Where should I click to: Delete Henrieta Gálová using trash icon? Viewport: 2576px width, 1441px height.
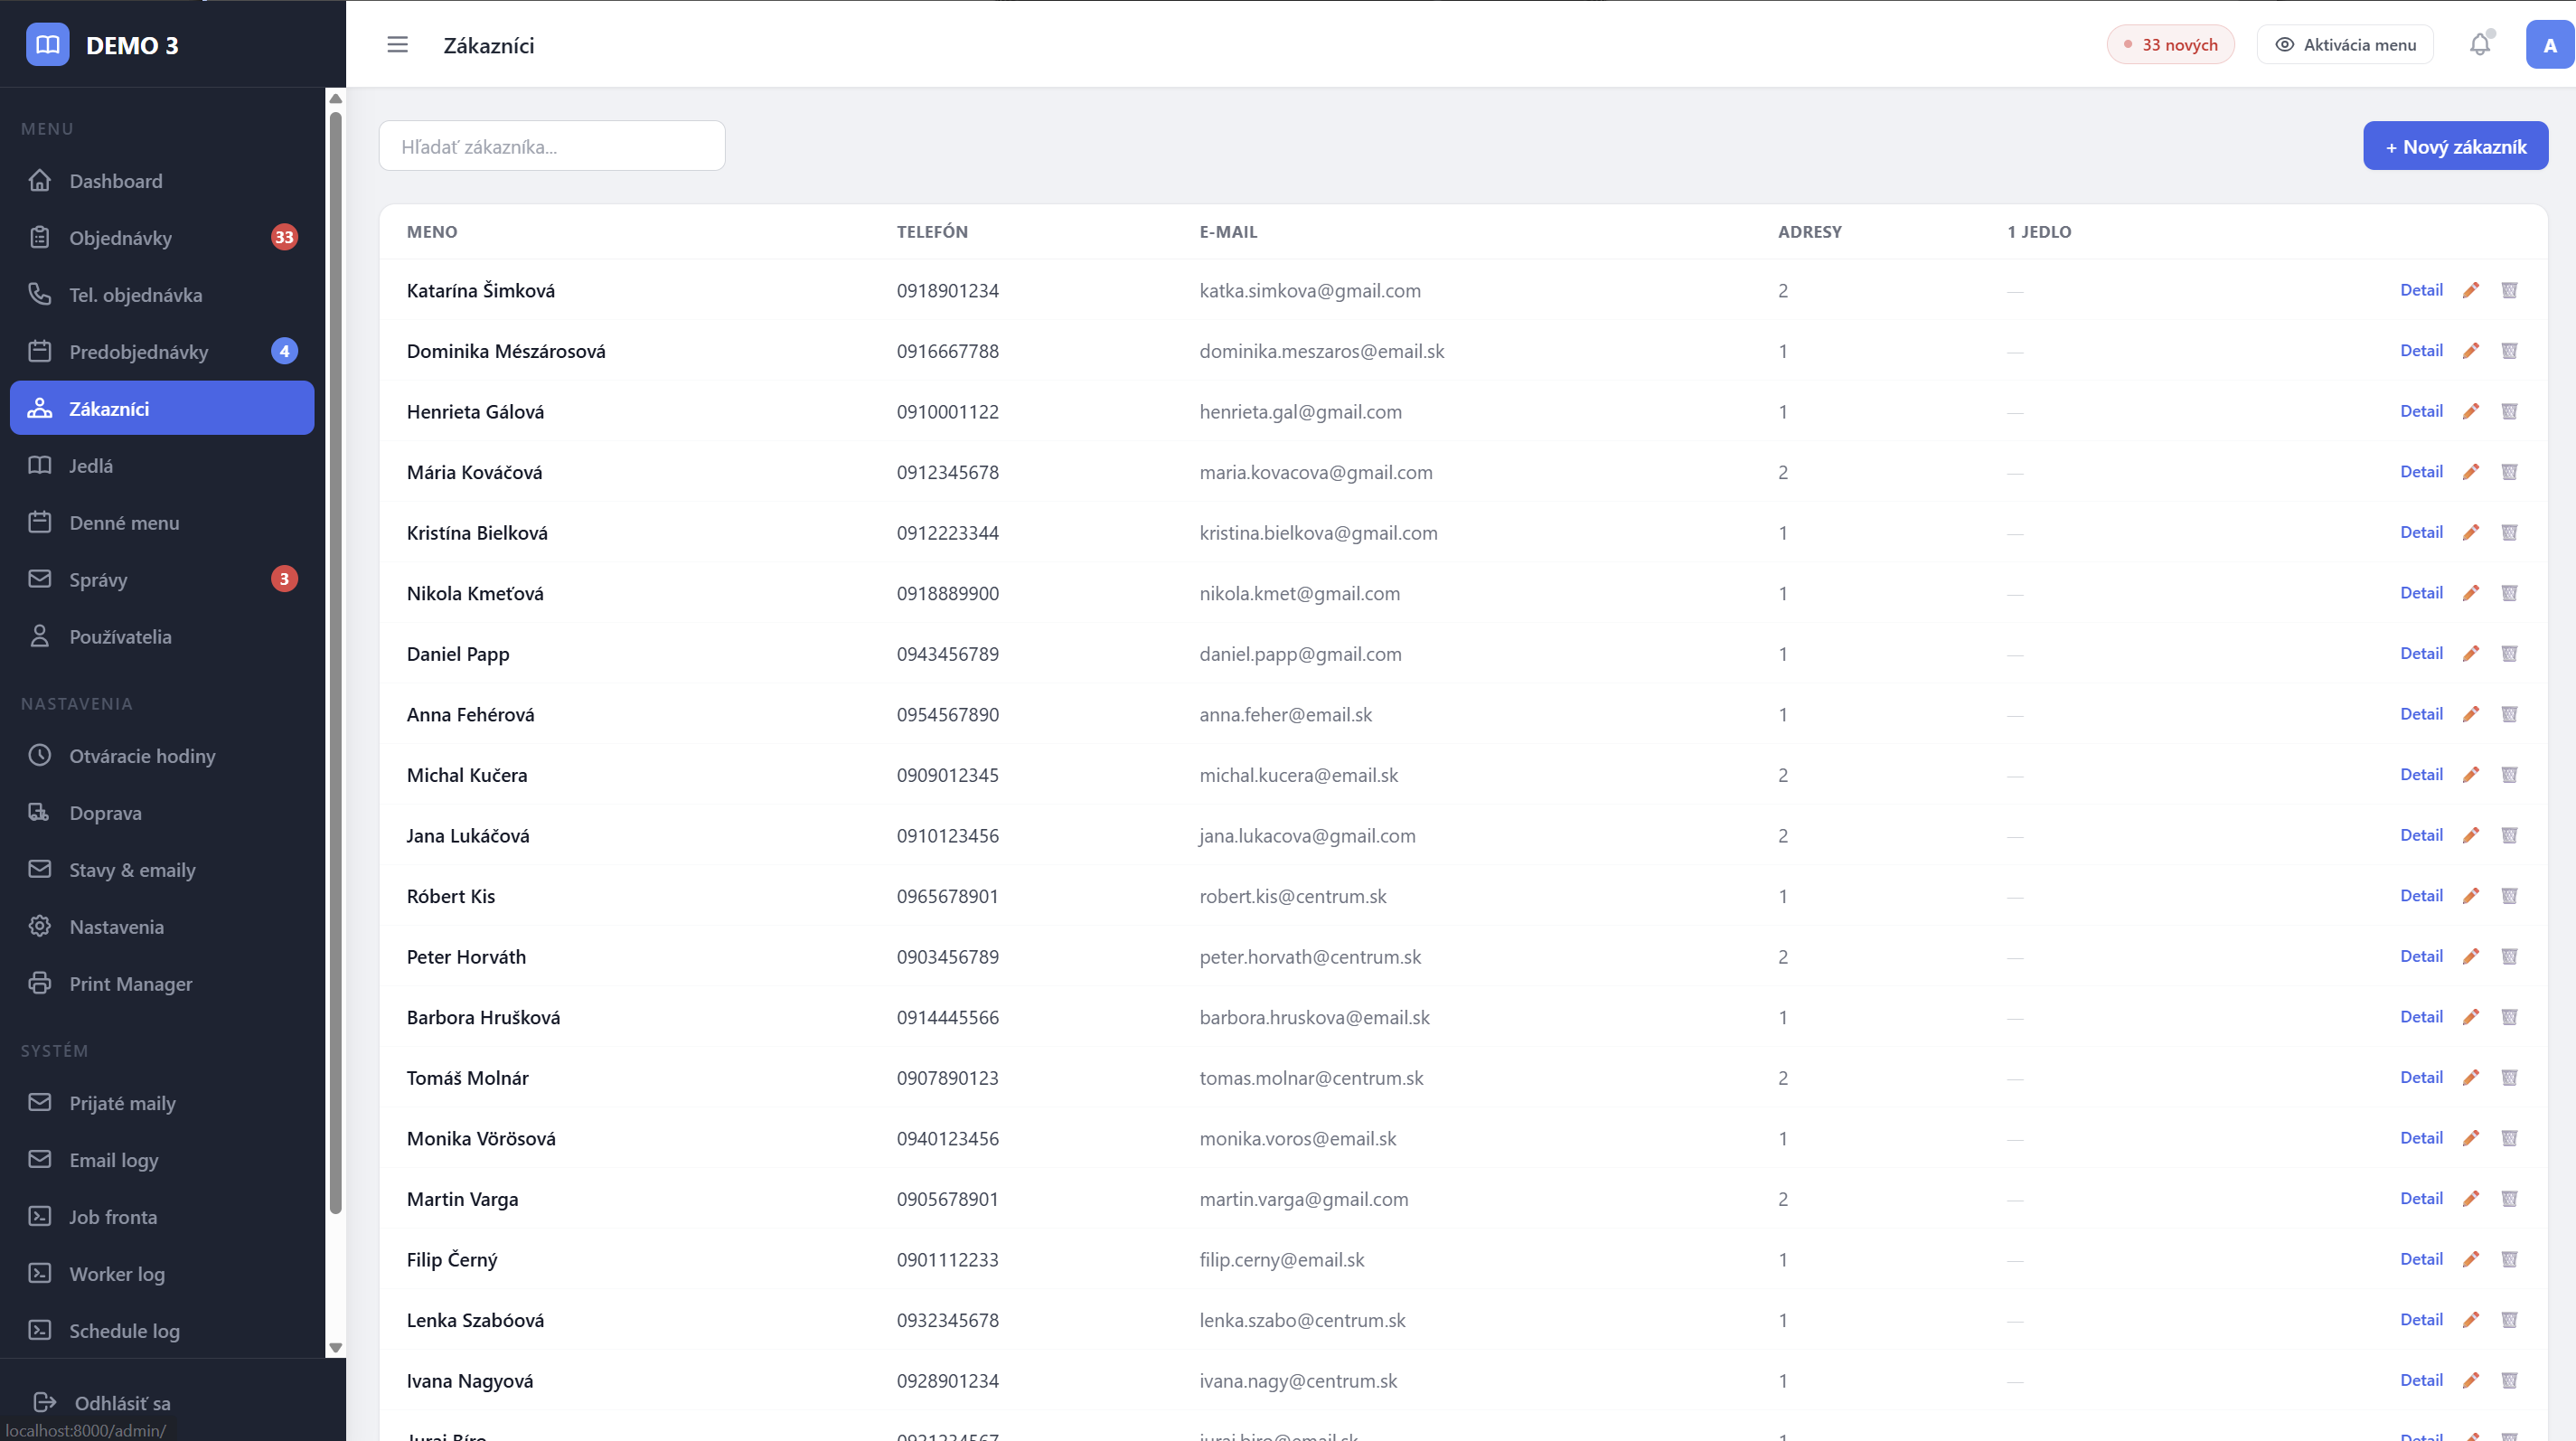pos(2509,411)
